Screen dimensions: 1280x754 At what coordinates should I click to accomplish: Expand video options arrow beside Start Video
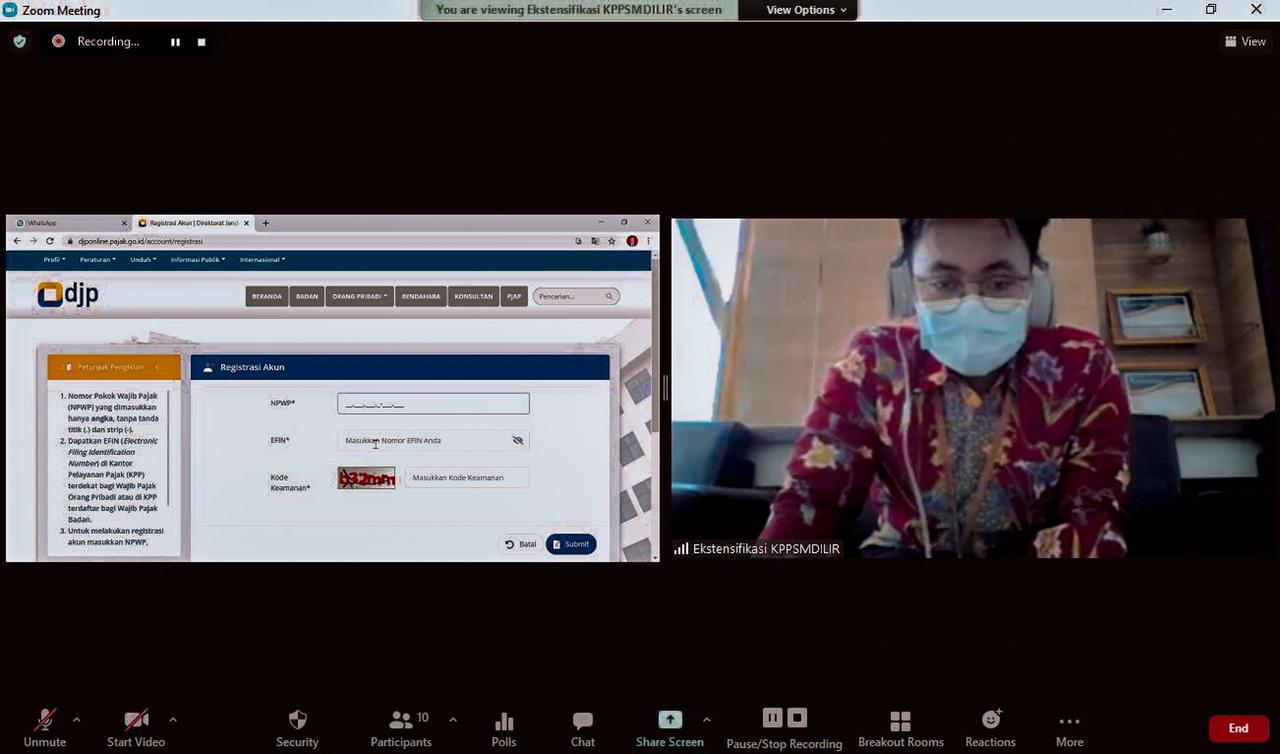click(172, 719)
